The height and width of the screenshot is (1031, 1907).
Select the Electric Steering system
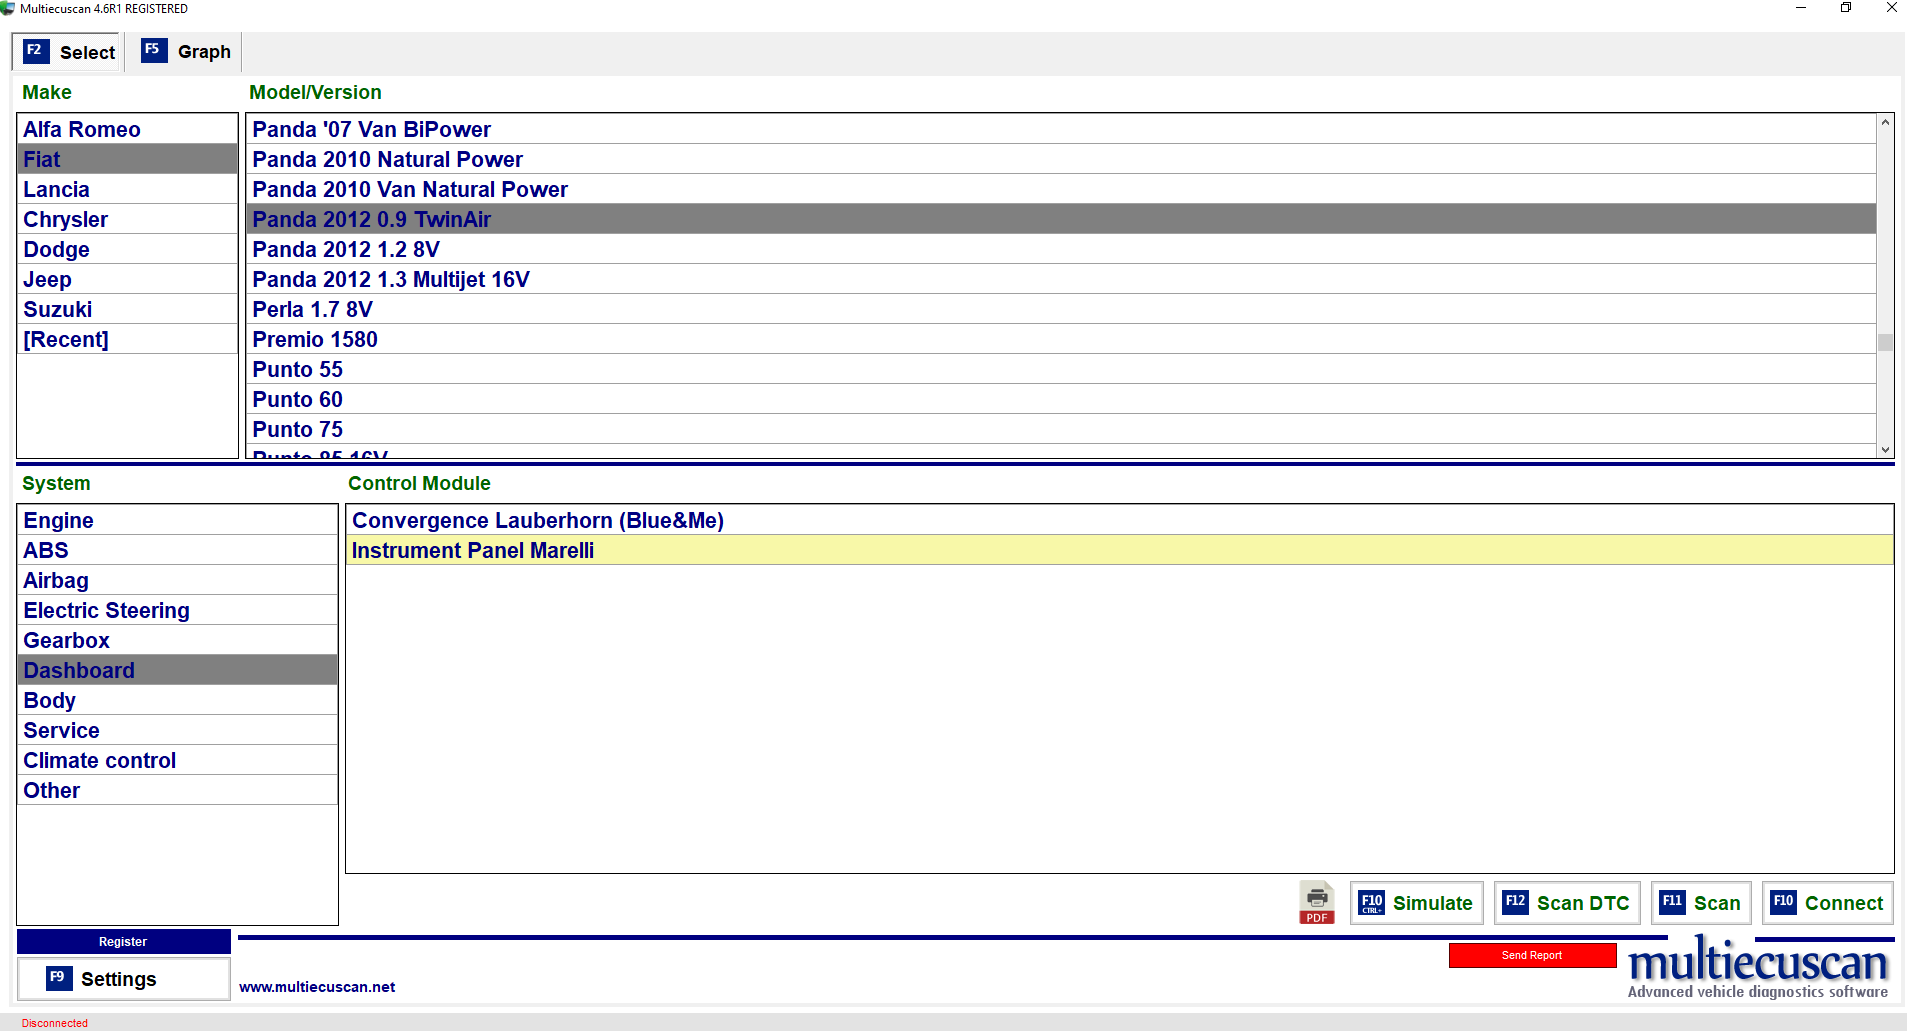[177, 610]
